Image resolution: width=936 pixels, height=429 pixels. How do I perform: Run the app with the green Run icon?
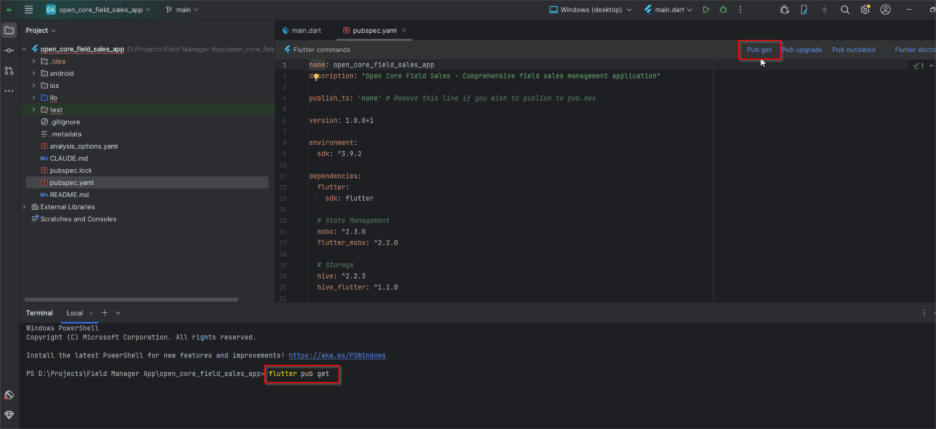(x=706, y=10)
